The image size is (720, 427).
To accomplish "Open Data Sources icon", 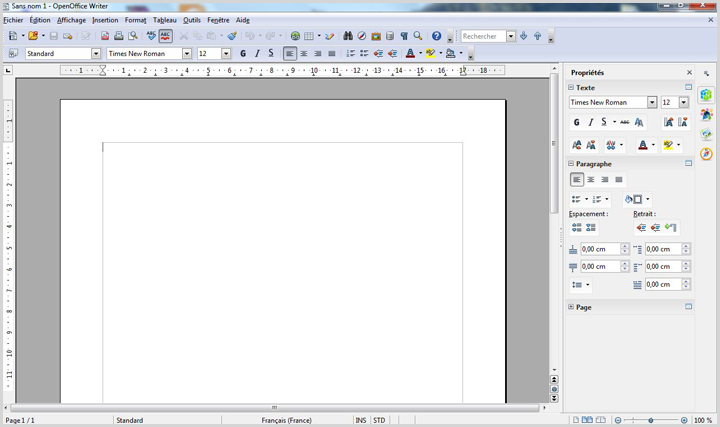I will (390, 36).
